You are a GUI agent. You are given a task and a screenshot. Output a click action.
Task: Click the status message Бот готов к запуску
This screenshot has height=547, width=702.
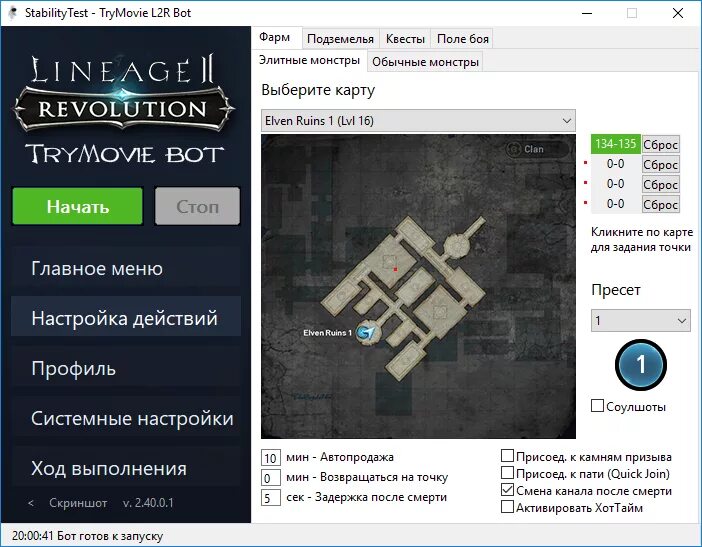(110, 536)
